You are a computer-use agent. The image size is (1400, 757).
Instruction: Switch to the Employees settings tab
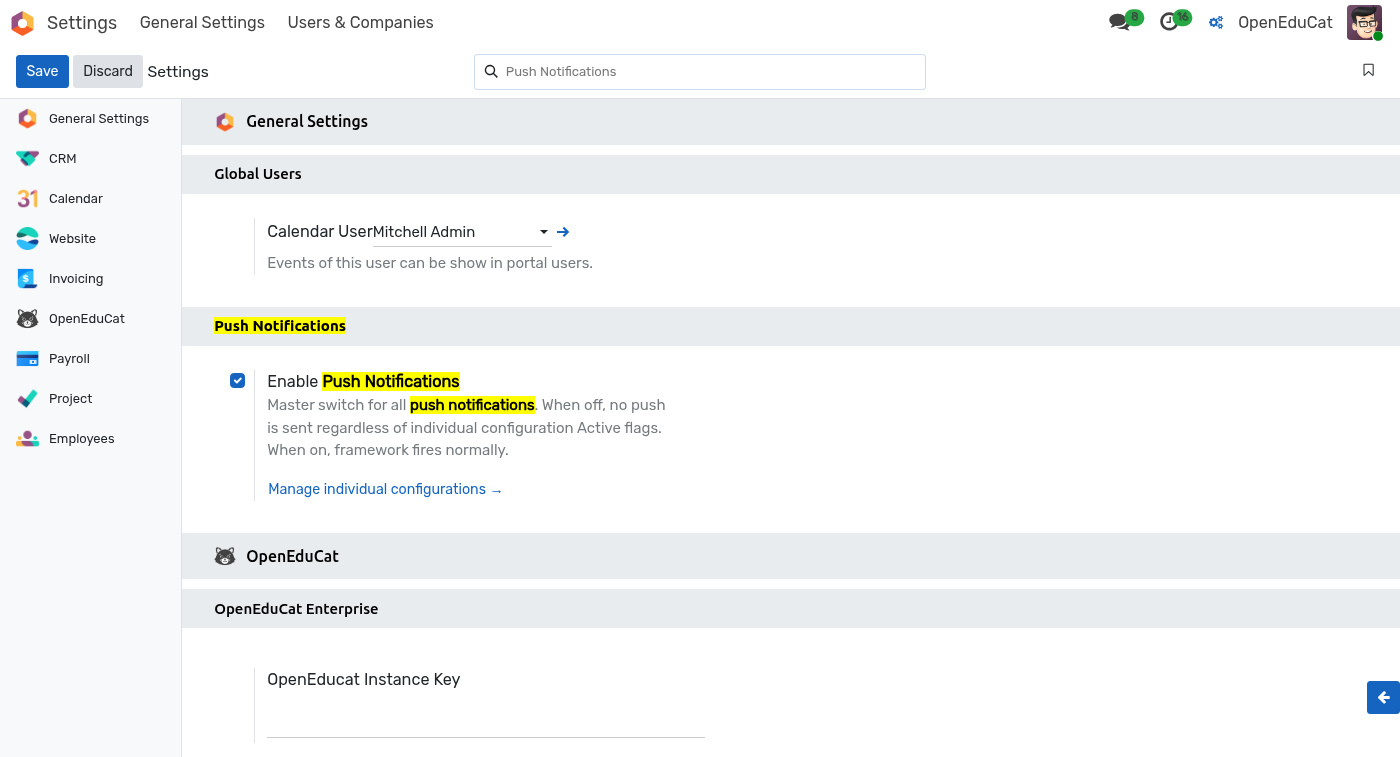tap(90, 438)
